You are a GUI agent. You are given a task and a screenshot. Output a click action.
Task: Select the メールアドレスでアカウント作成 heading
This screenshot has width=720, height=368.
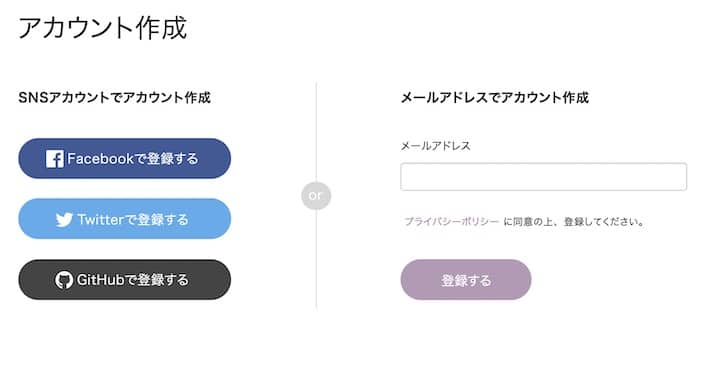[495, 97]
